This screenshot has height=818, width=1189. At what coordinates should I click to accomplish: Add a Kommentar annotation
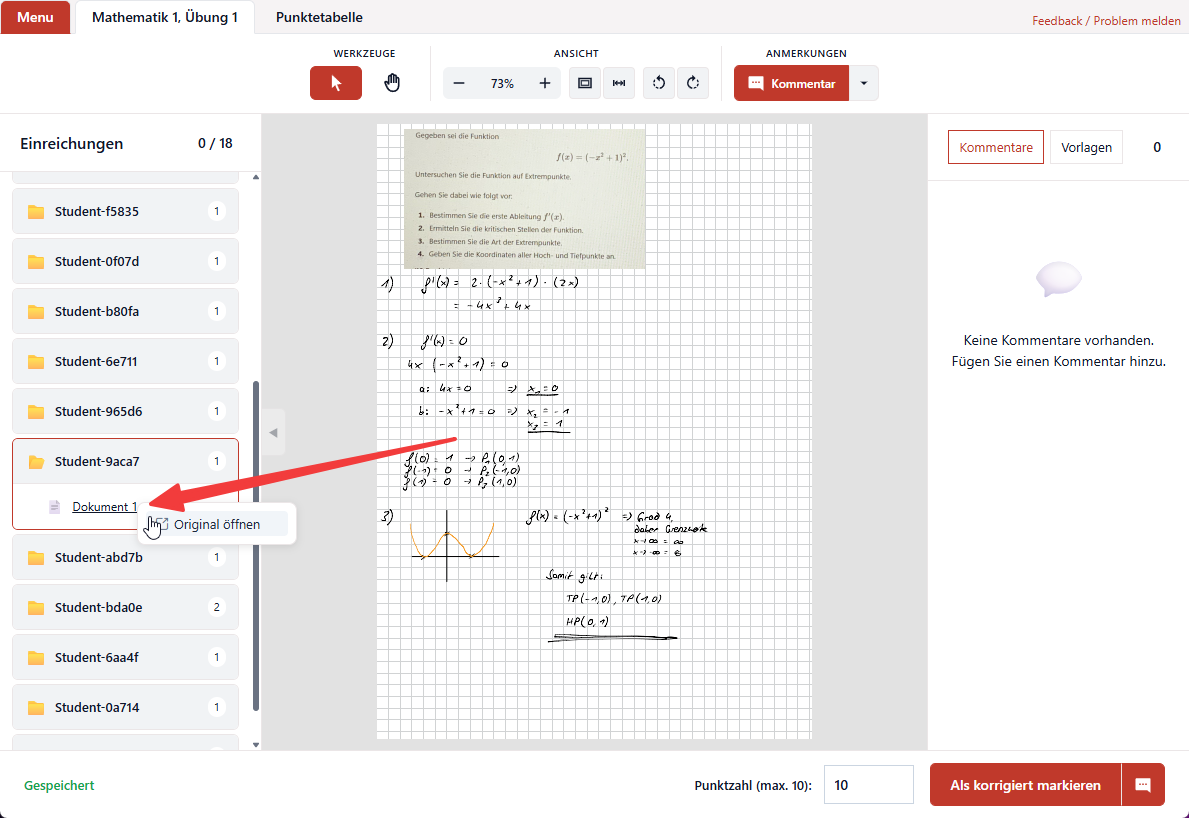[791, 83]
